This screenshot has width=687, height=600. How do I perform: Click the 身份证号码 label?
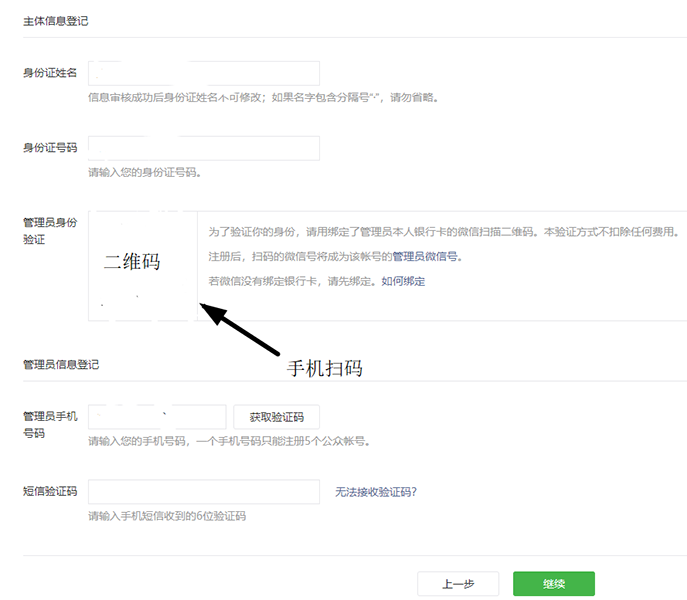50,148
